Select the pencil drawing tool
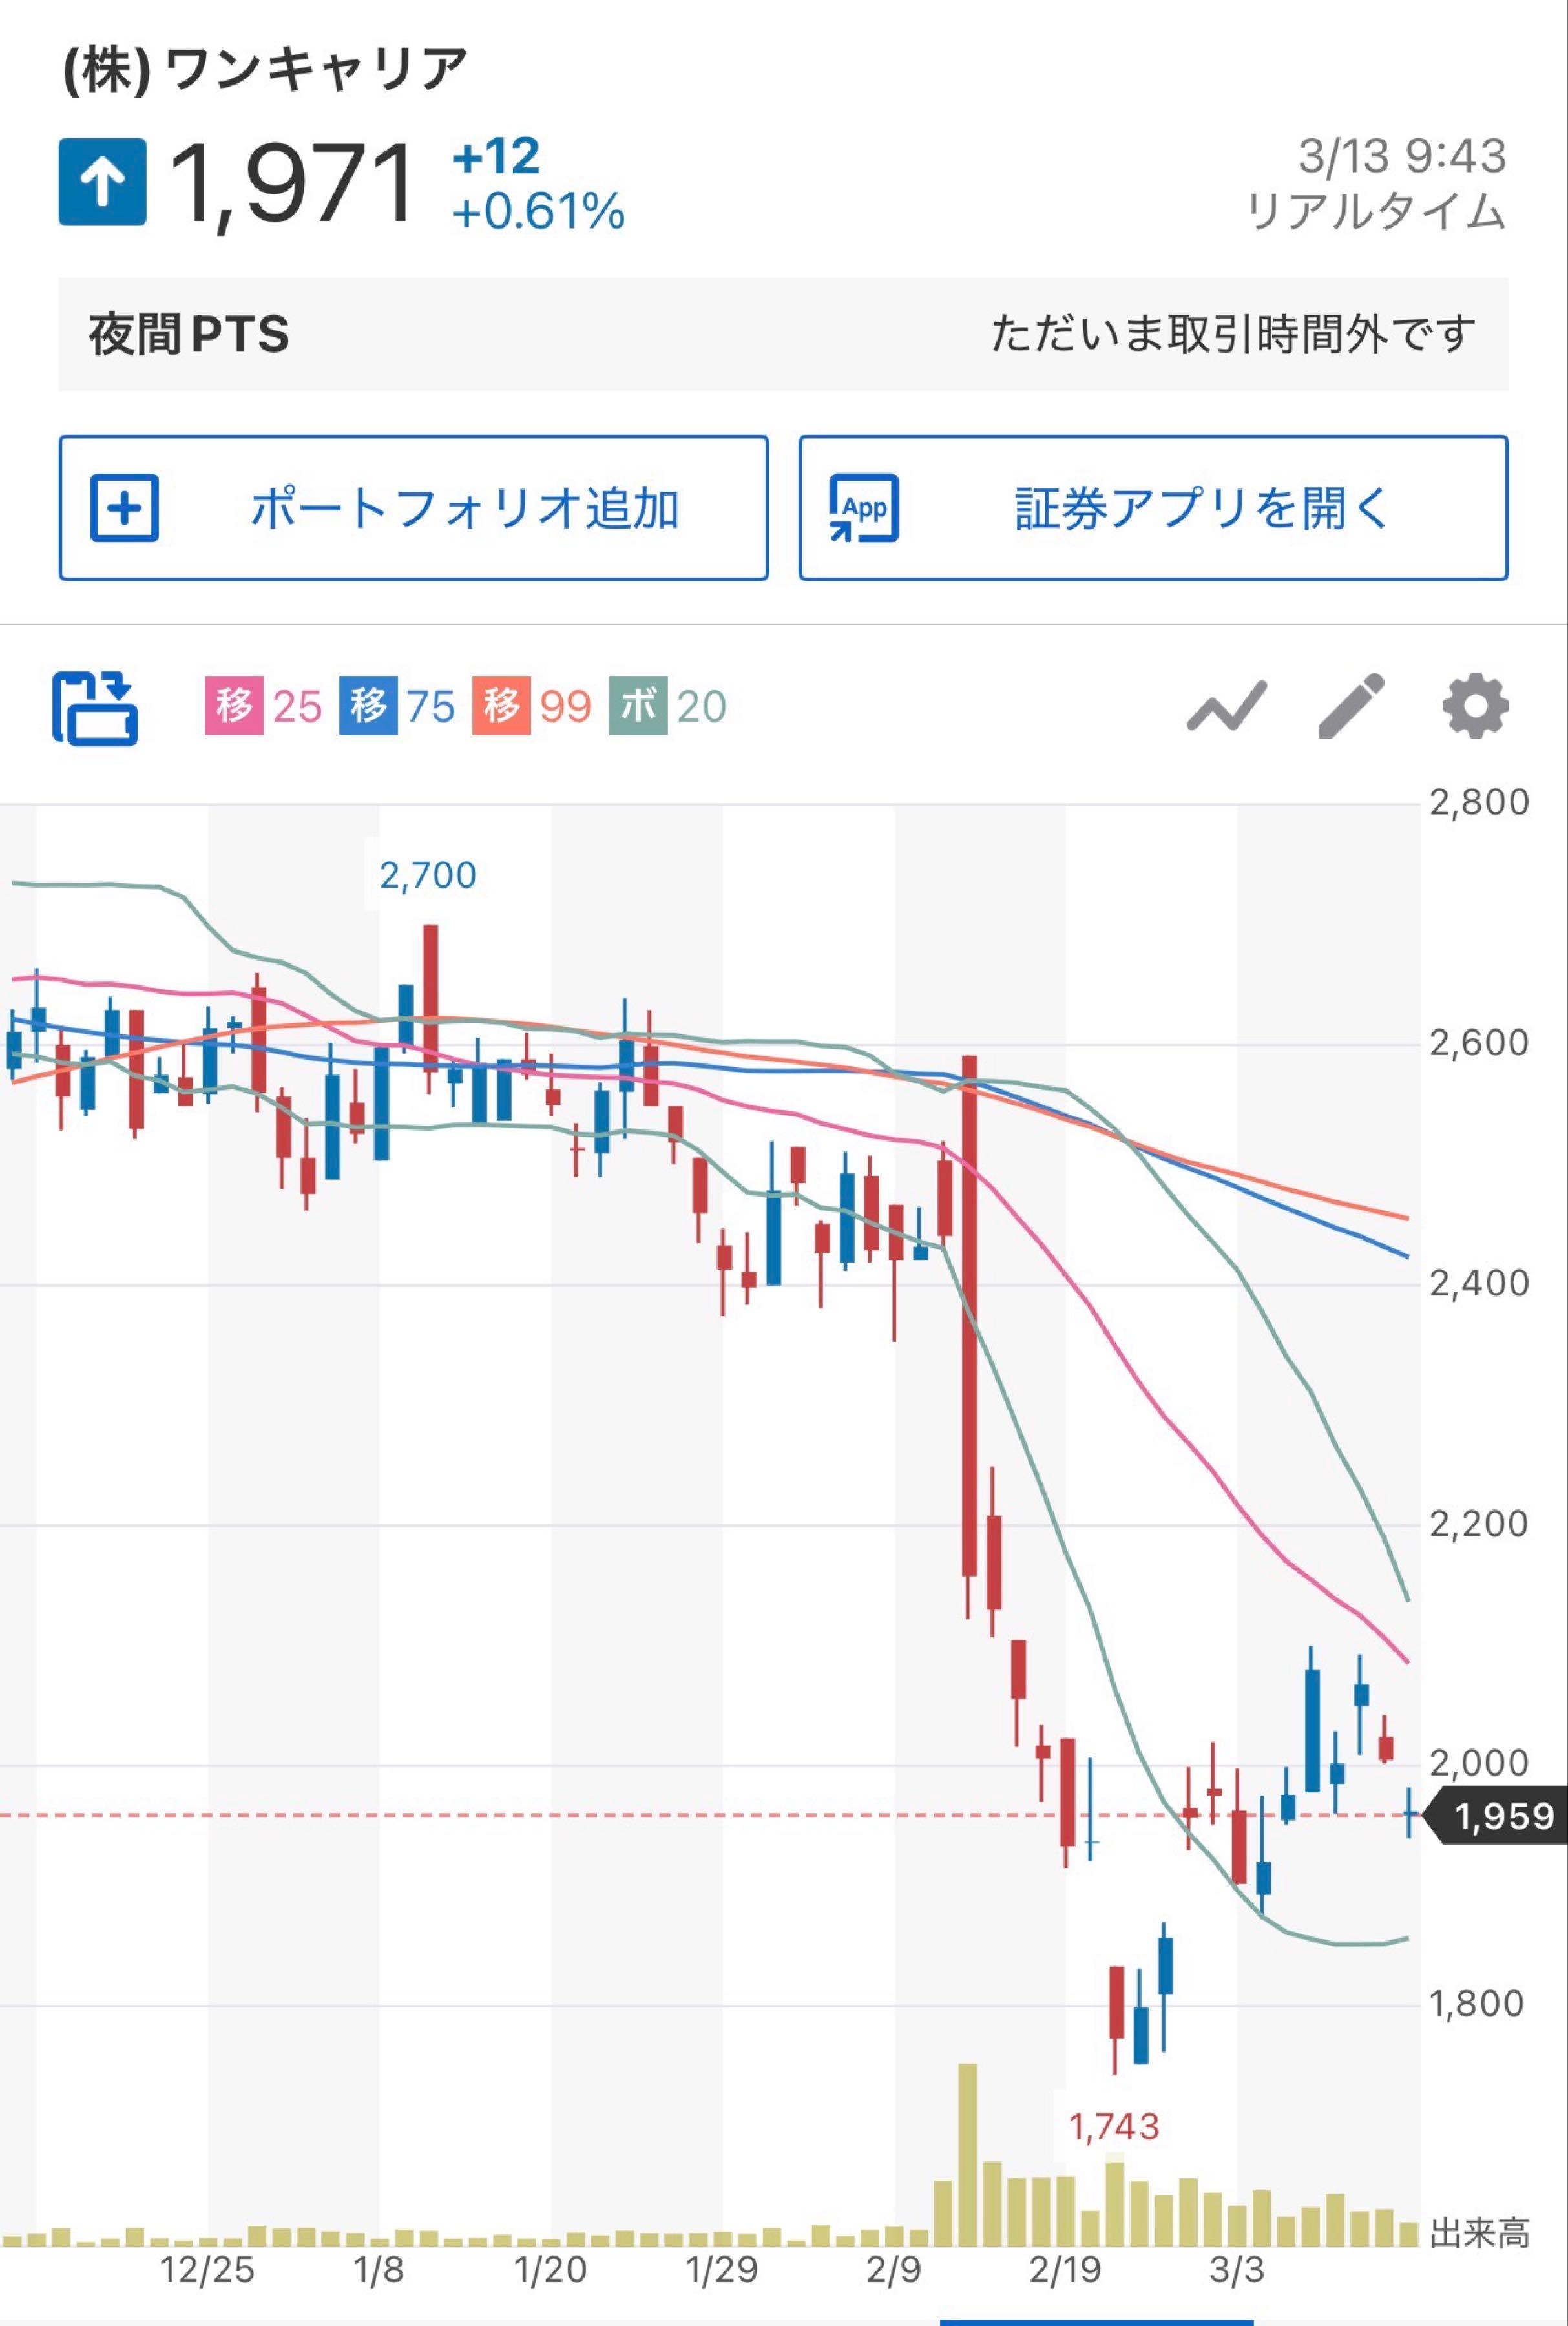Image resolution: width=1568 pixels, height=2326 pixels. click(1351, 706)
